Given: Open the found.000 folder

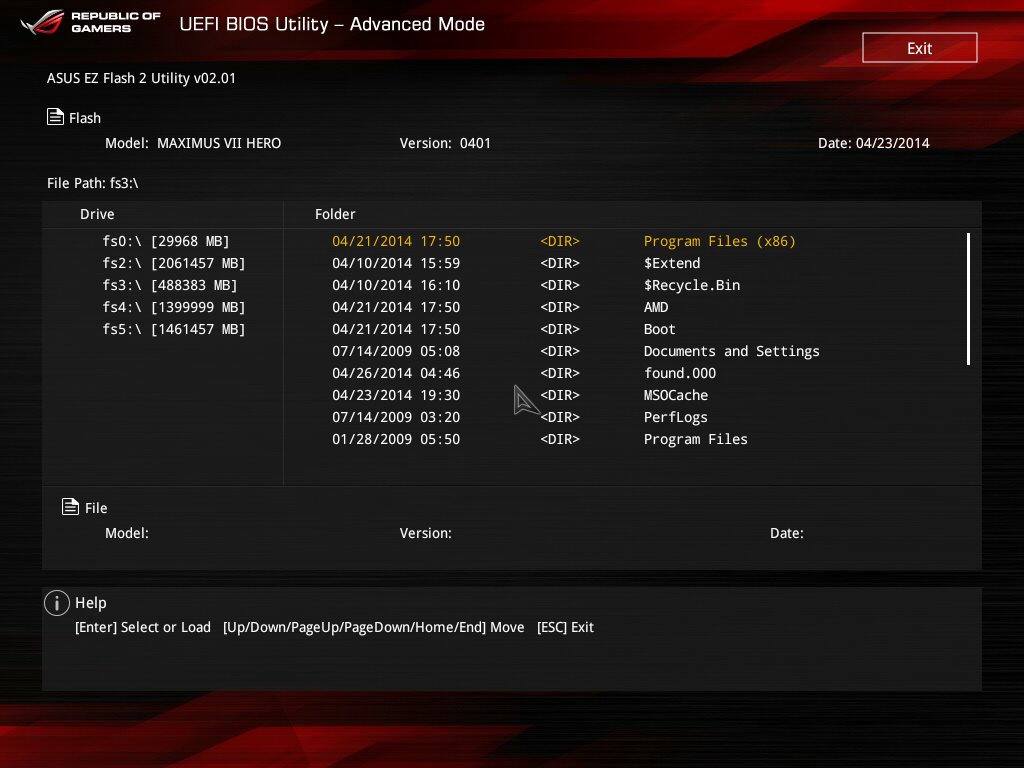Looking at the screenshot, I should tap(680, 373).
